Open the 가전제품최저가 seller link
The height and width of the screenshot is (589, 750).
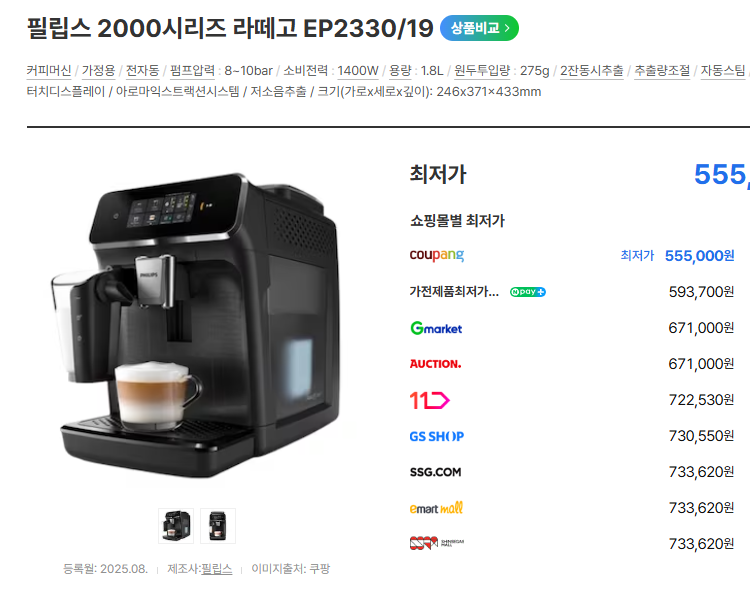[x=454, y=292]
